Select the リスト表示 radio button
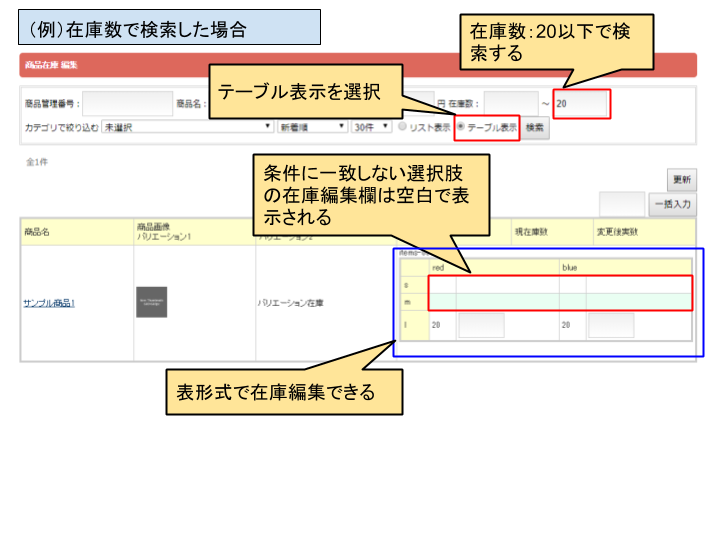The height and width of the screenshot is (540, 720). [x=402, y=127]
